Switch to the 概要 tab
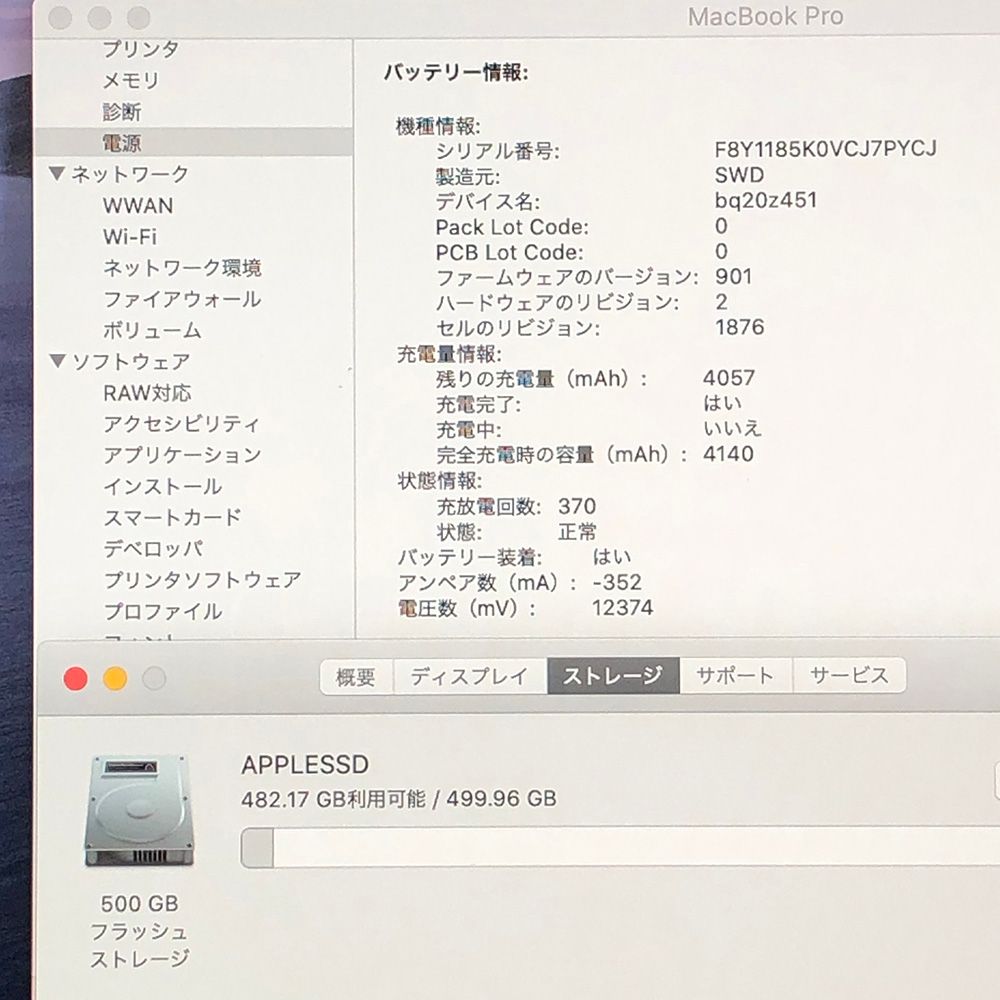Viewport: 1000px width, 1000px height. (x=356, y=676)
